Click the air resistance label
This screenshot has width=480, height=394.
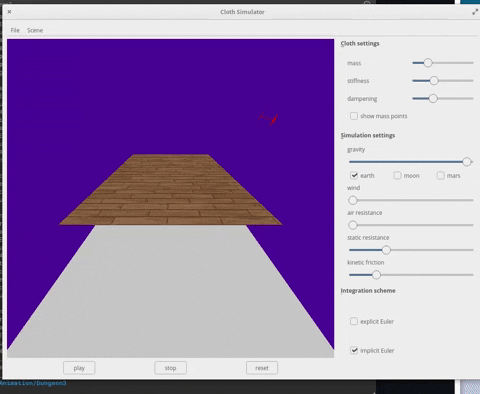(x=364, y=213)
